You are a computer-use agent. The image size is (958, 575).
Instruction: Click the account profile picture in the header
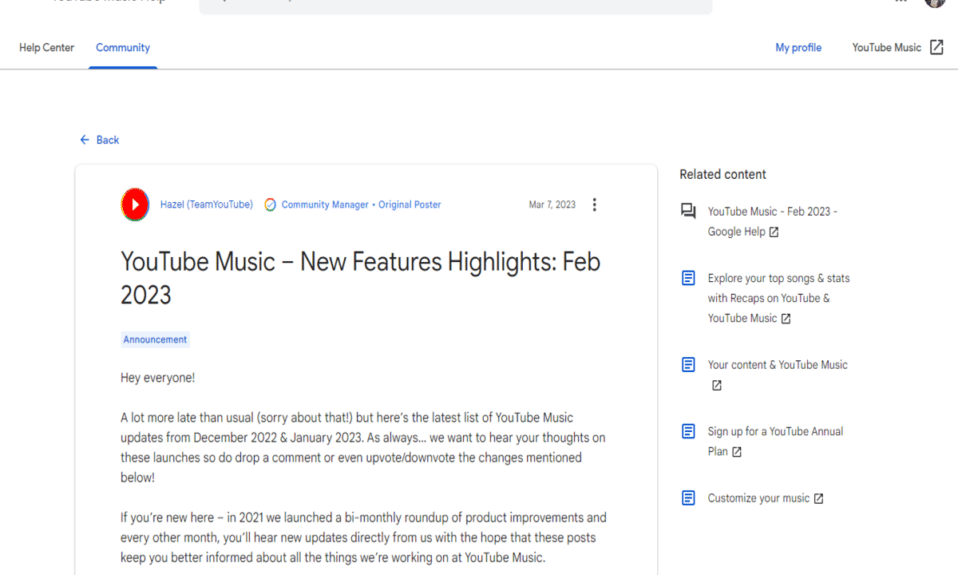[935, 3]
